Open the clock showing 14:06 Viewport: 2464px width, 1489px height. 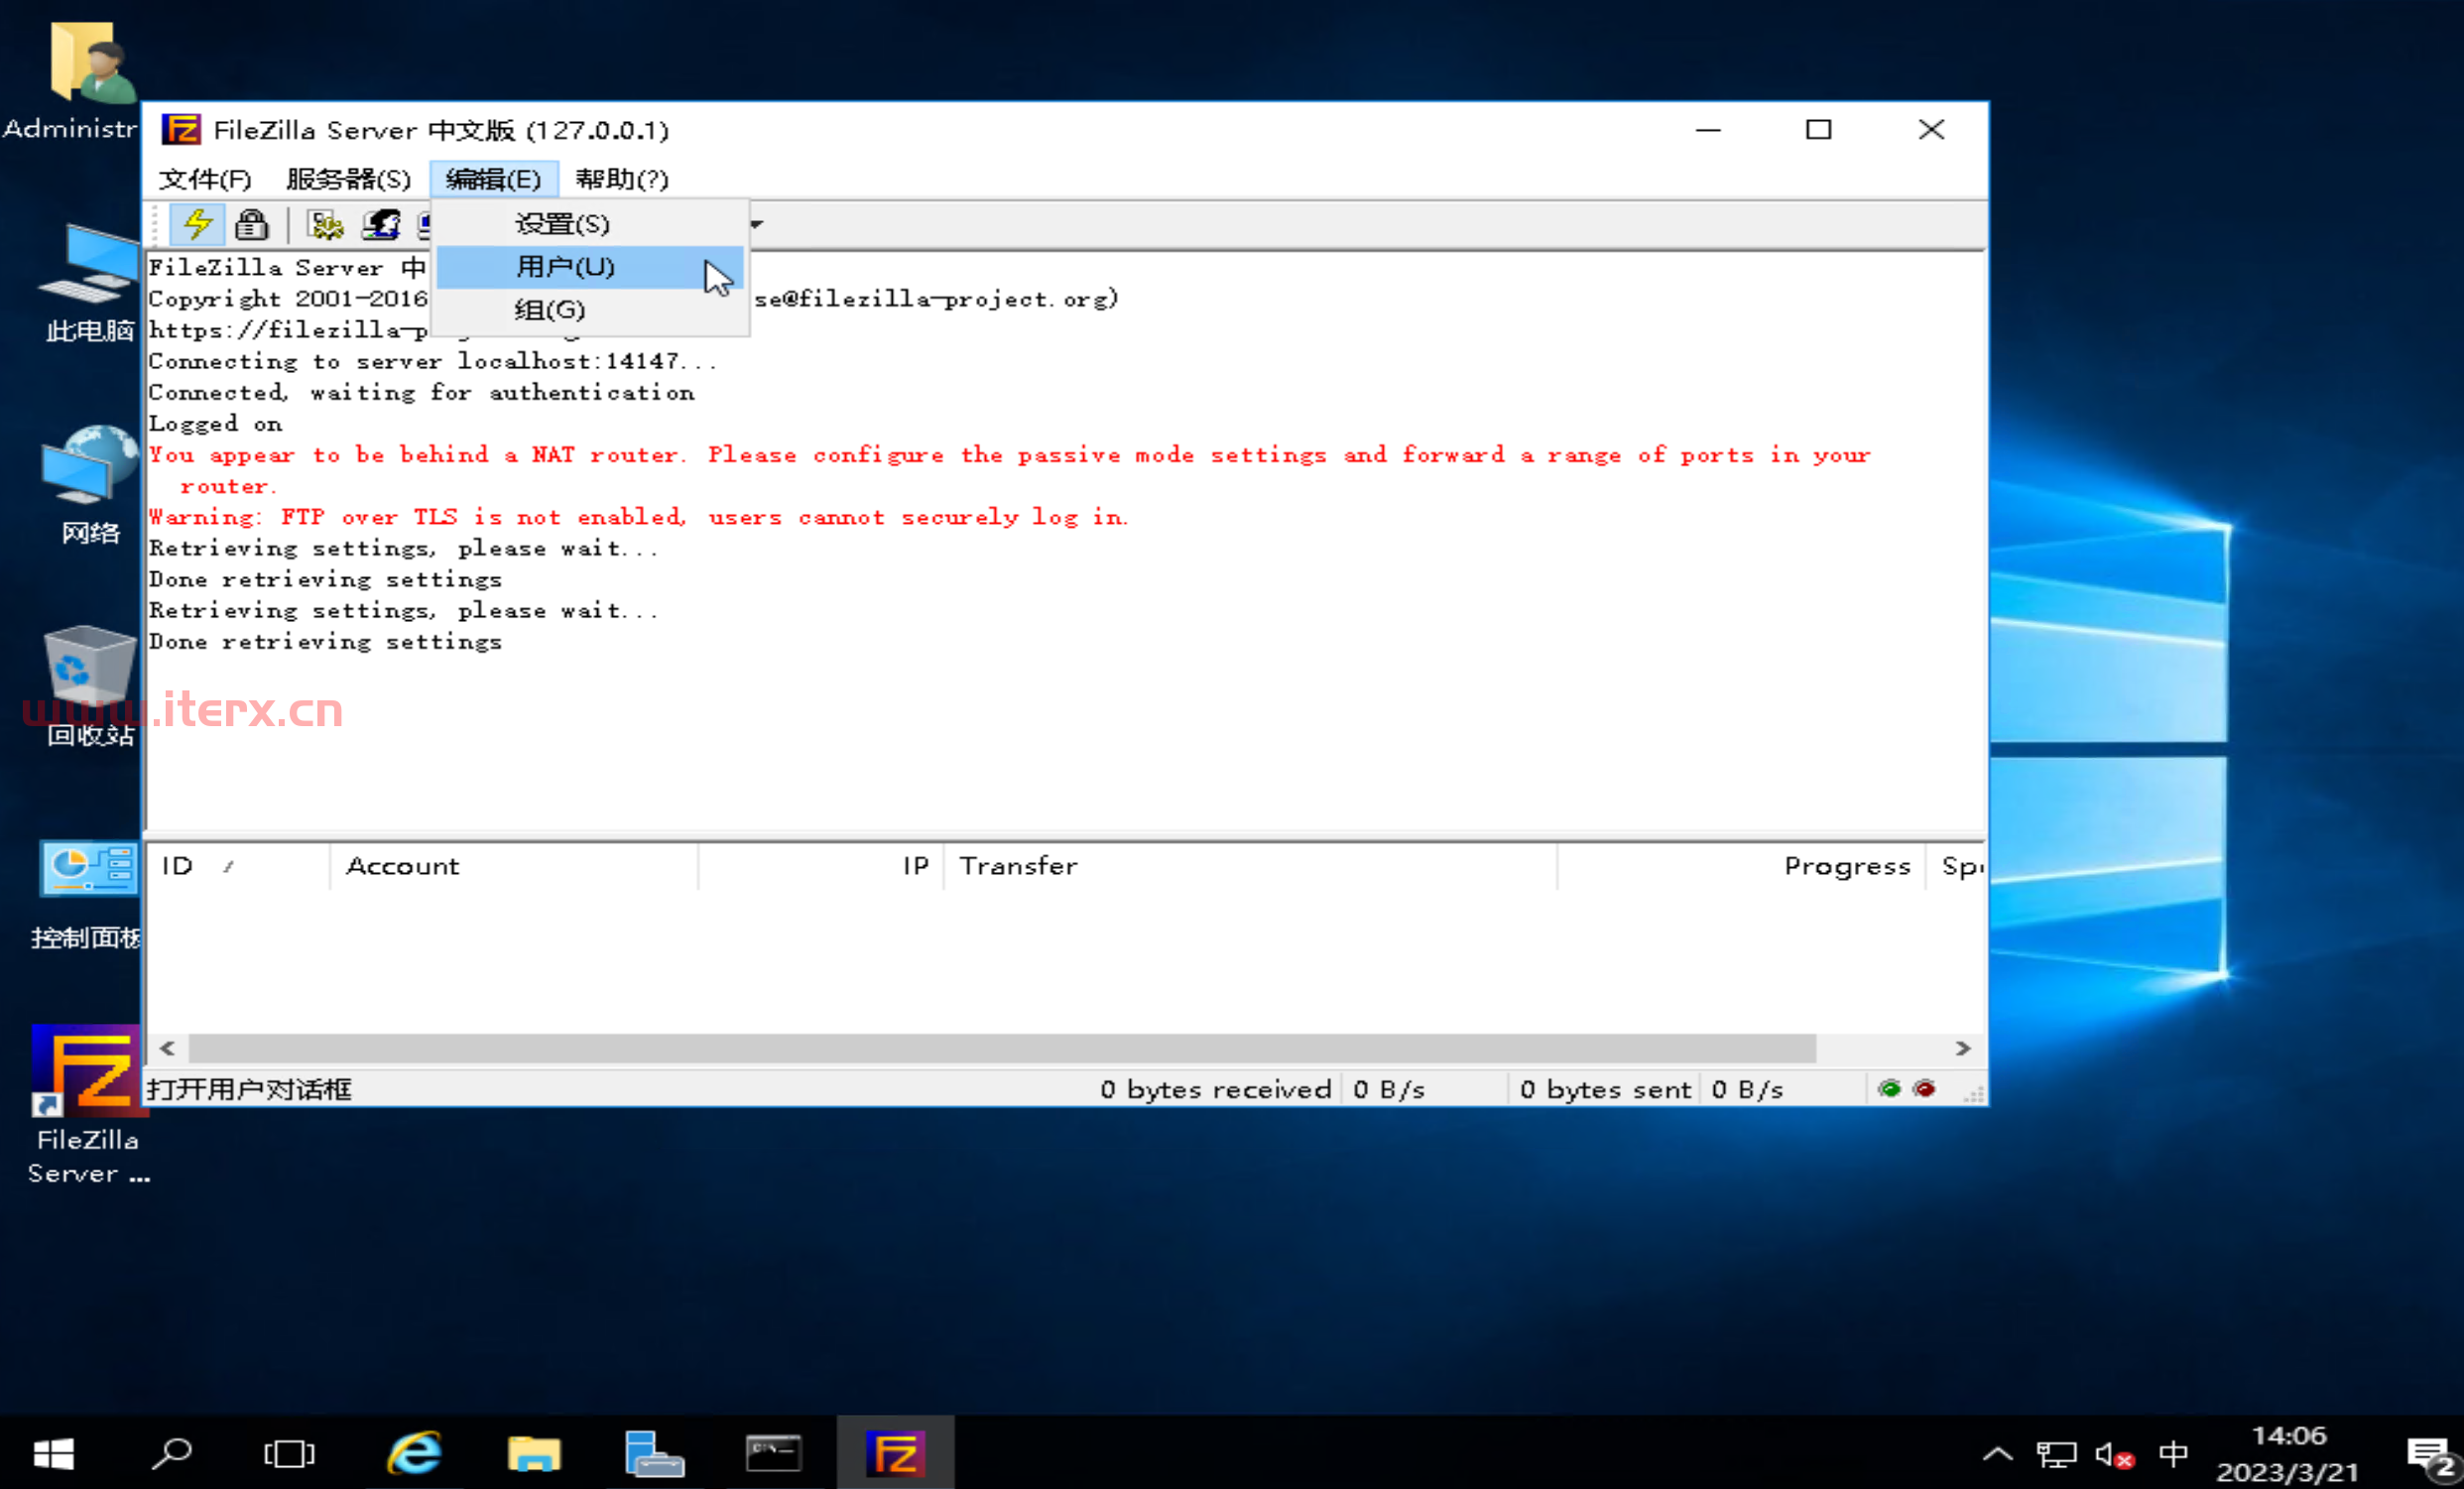click(2288, 1454)
